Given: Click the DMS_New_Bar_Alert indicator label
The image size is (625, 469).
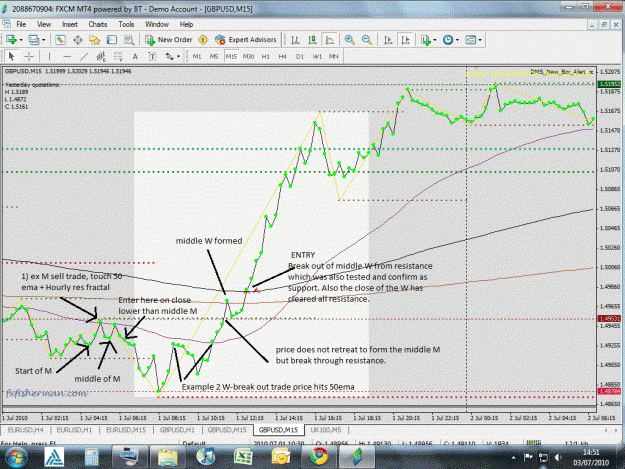Looking at the screenshot, I should click(560, 72).
